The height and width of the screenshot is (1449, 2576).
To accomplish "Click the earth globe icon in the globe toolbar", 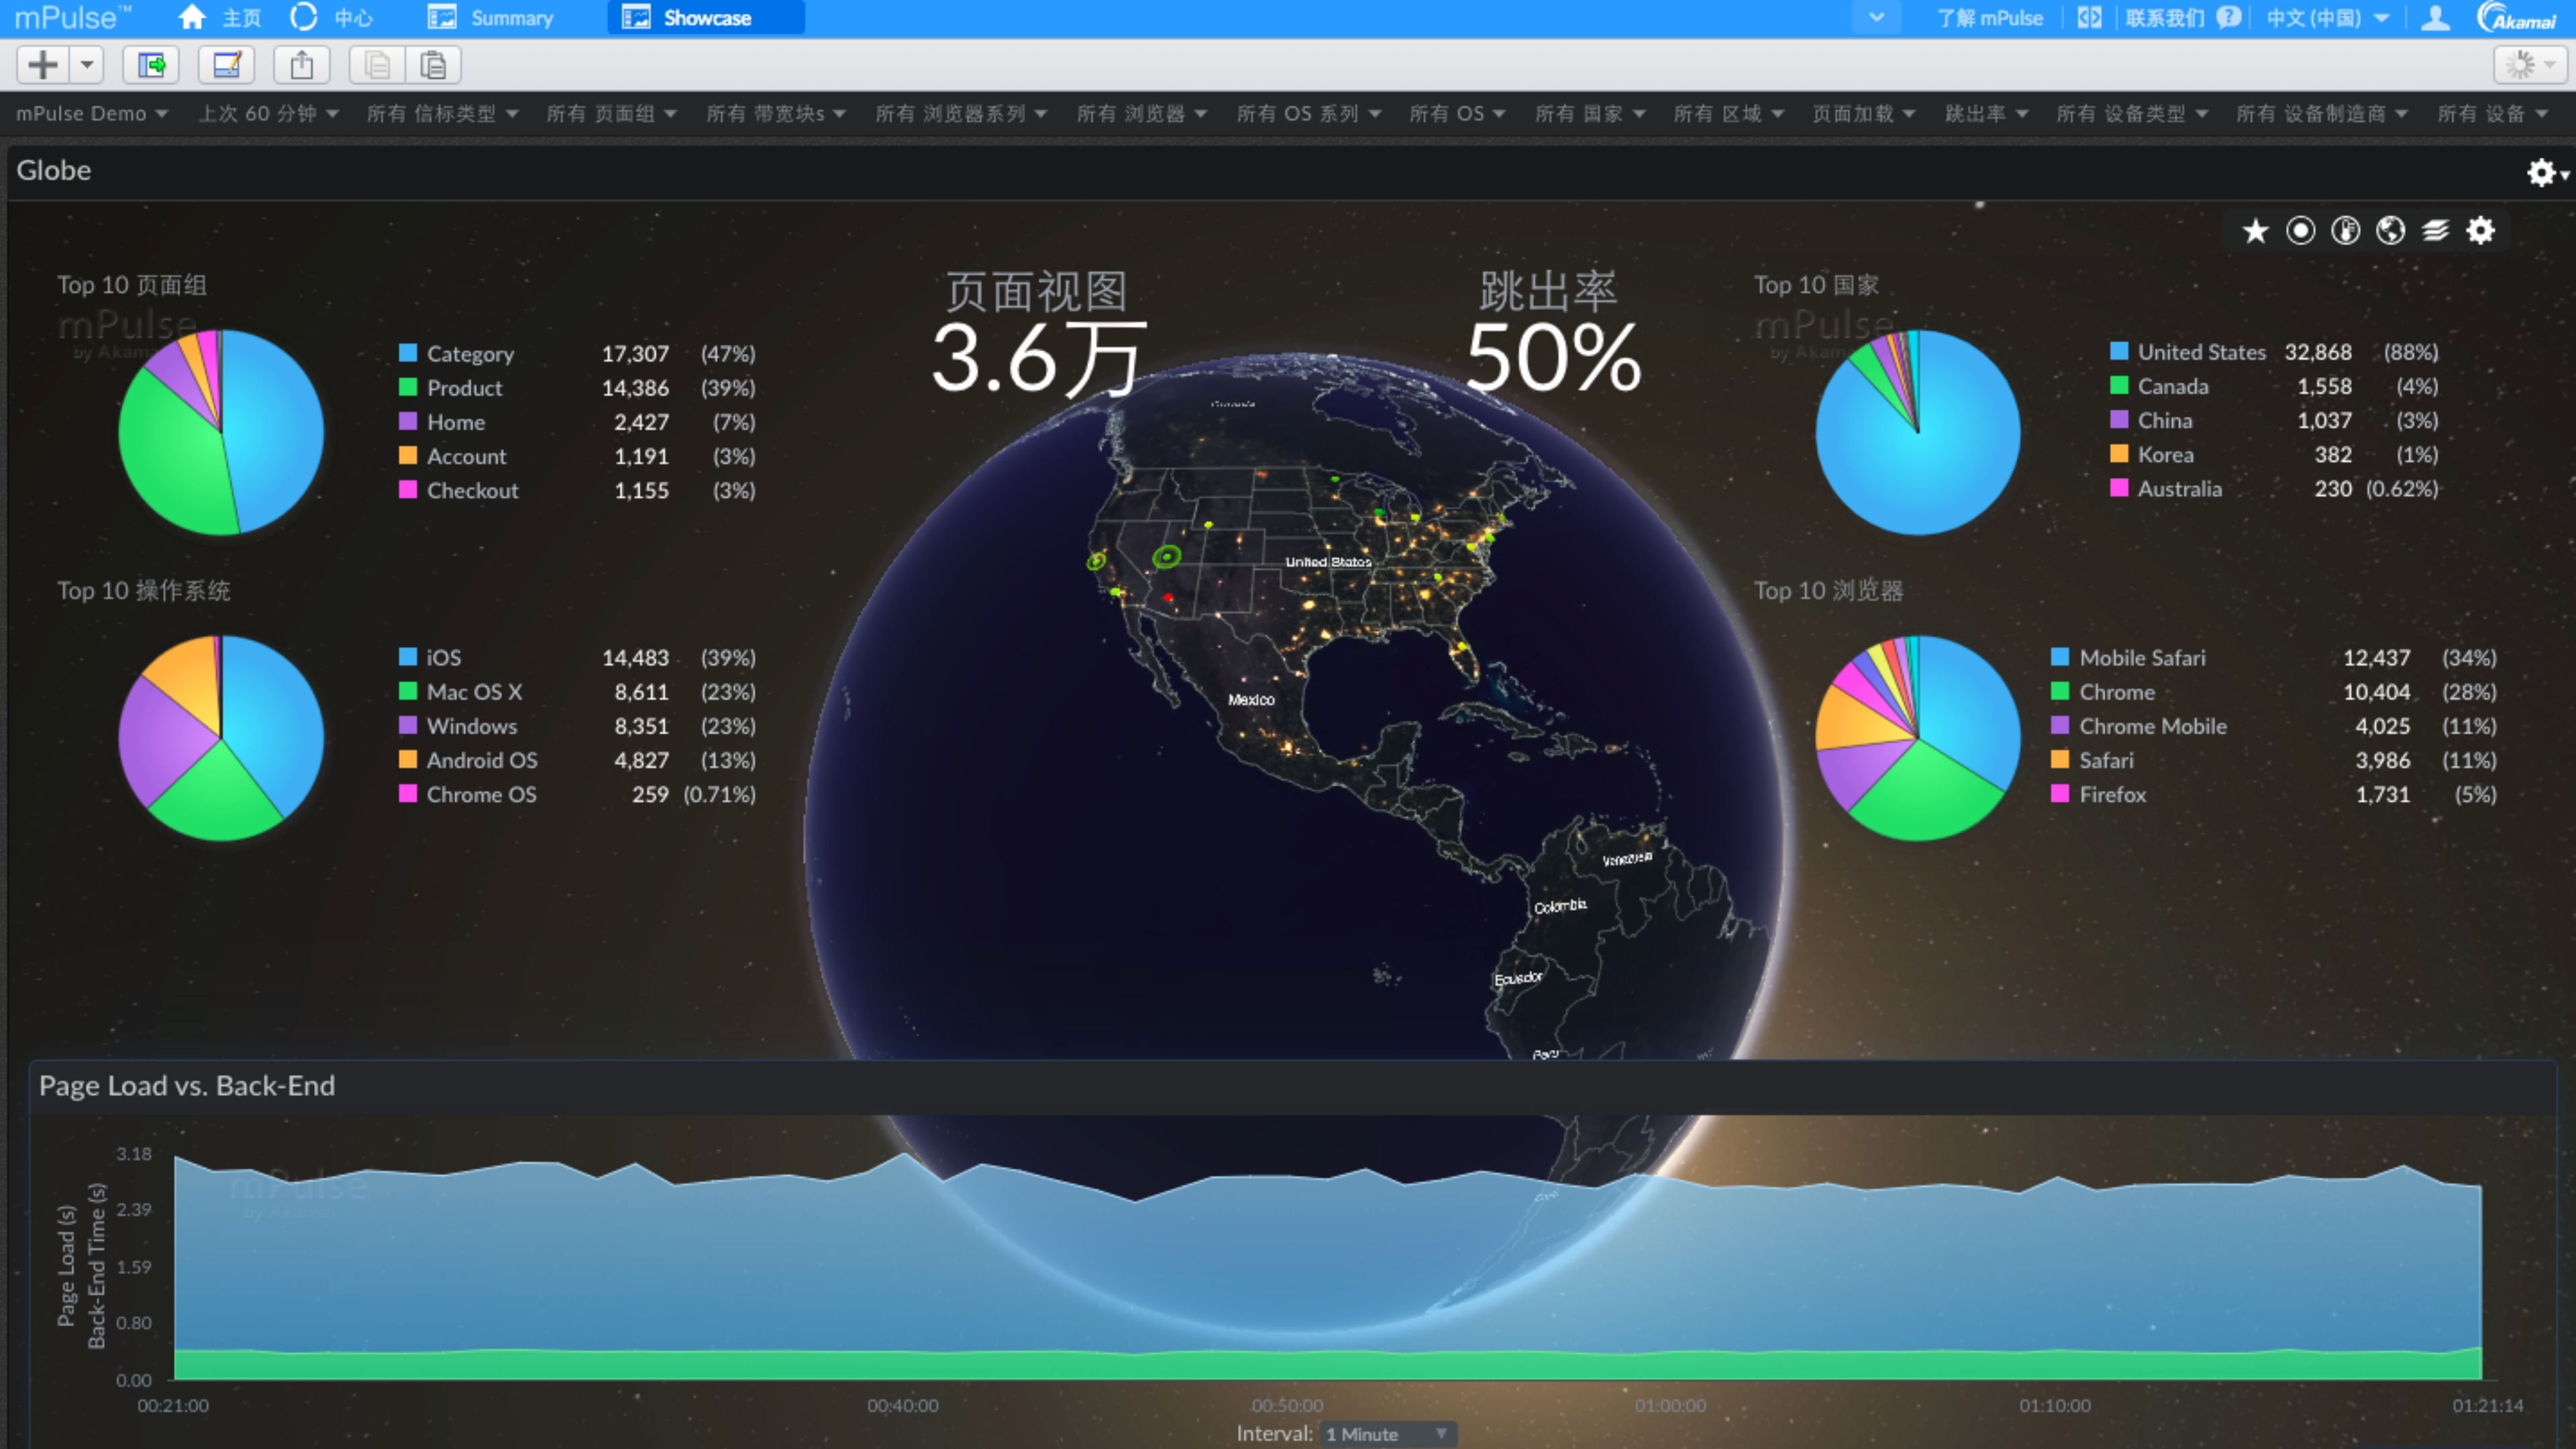I will tap(2390, 231).
